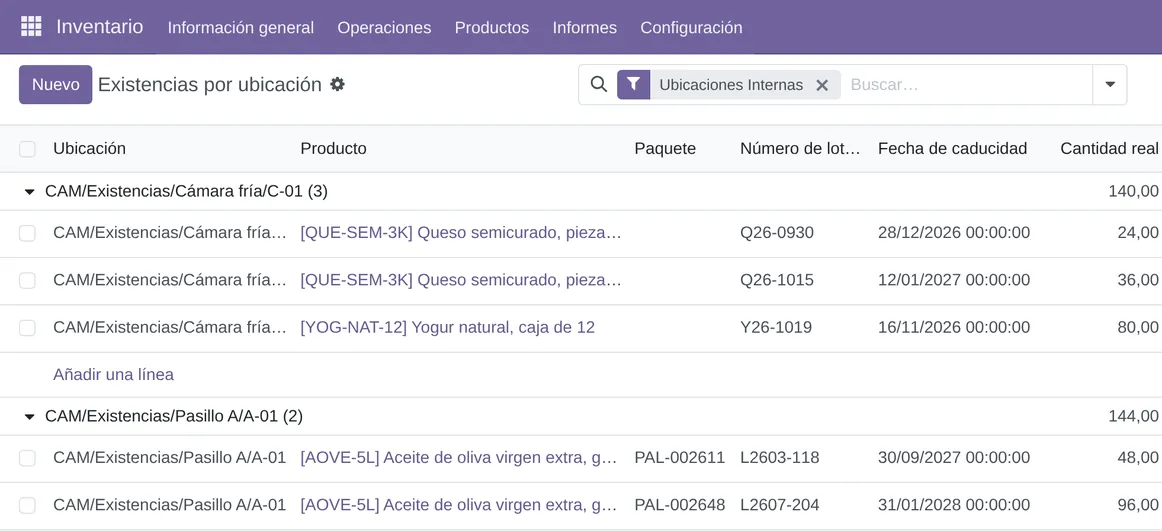Sort by the Cantidad real column header
Image resolution: width=1162 pixels, height=531 pixels.
pos(1109,149)
